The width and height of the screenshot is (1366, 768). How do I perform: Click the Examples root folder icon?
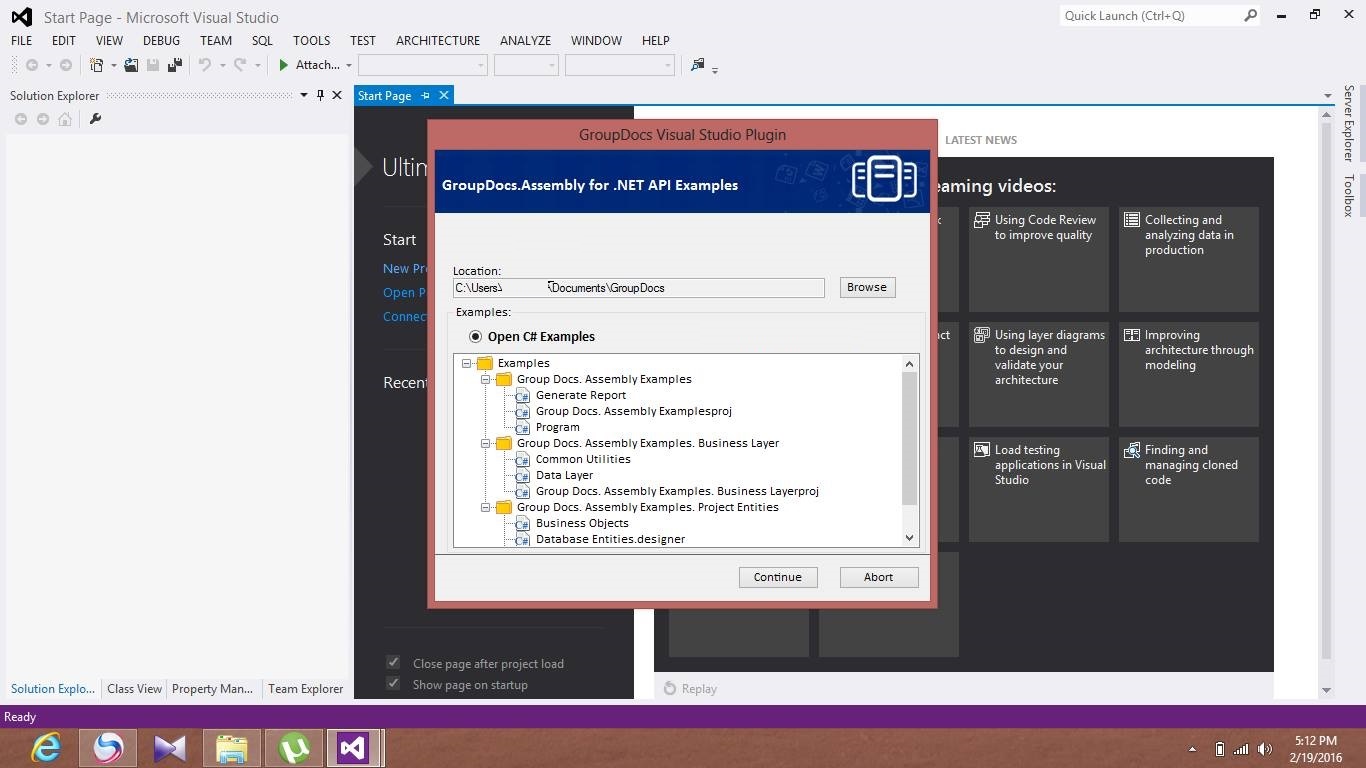coord(485,363)
